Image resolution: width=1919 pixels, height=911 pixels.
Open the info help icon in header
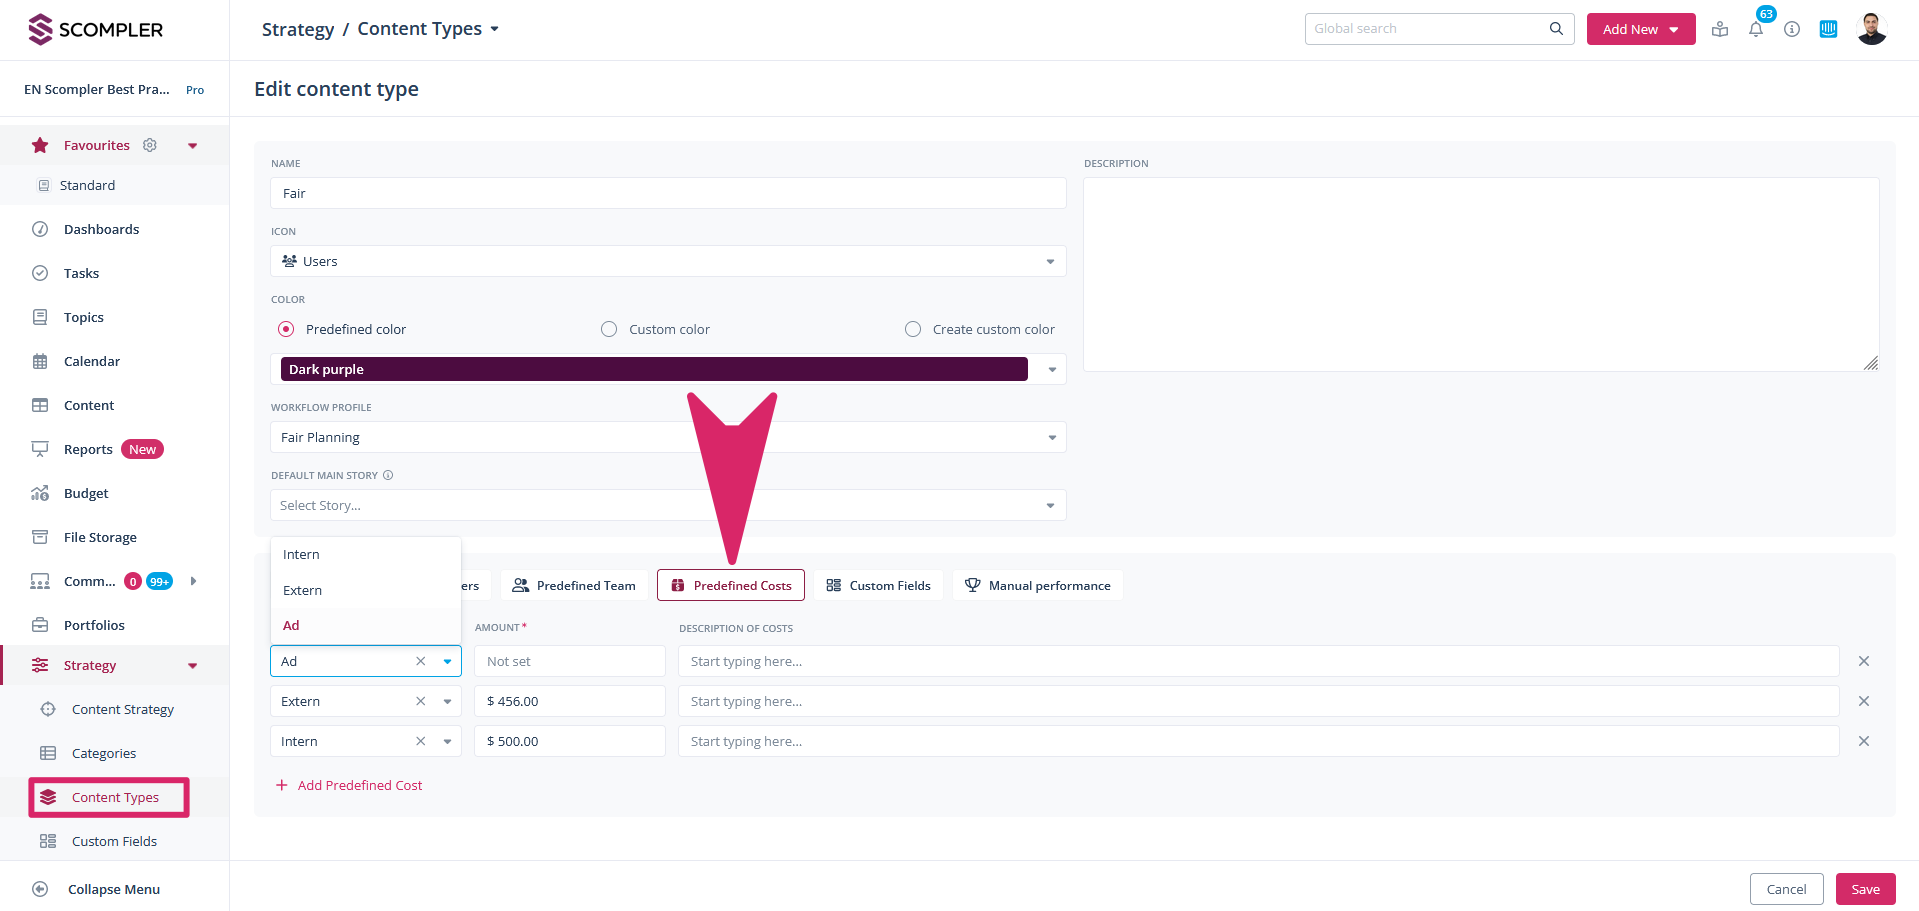(x=1792, y=29)
